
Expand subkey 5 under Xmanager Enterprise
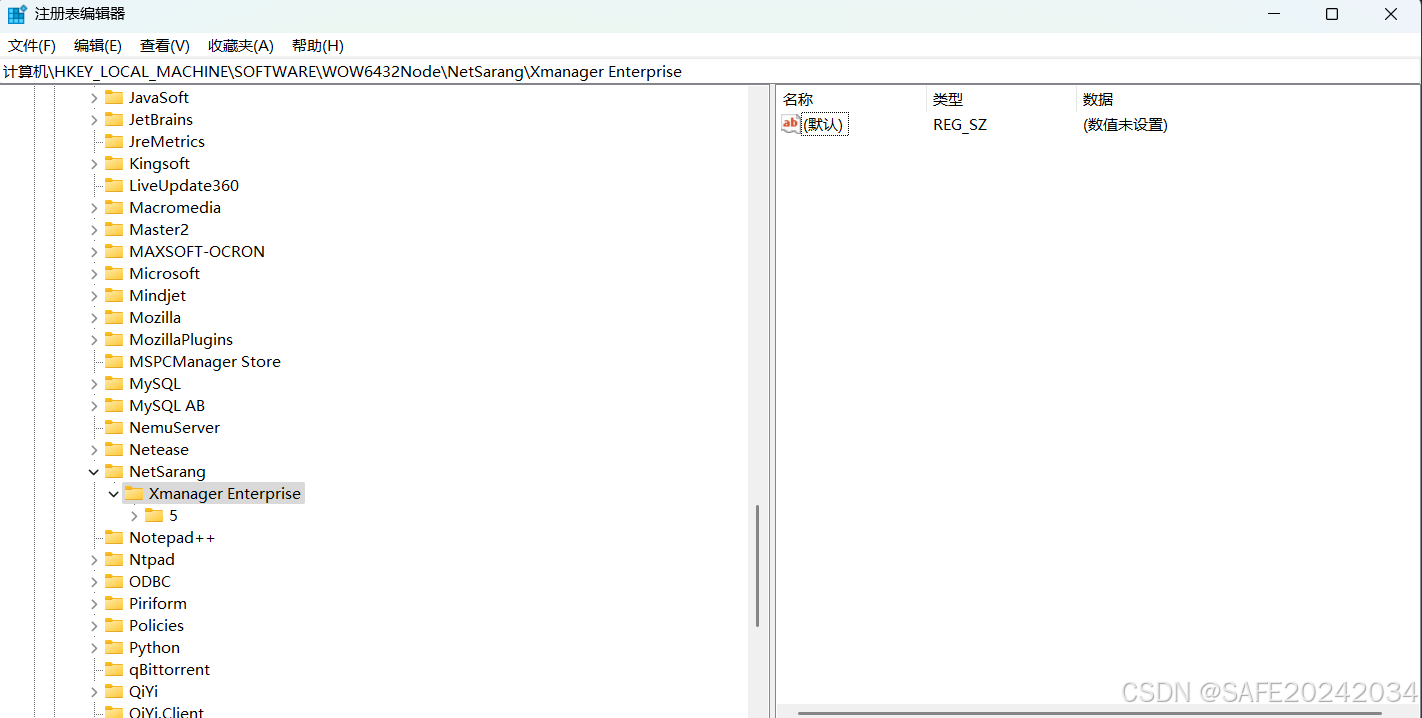tap(134, 515)
